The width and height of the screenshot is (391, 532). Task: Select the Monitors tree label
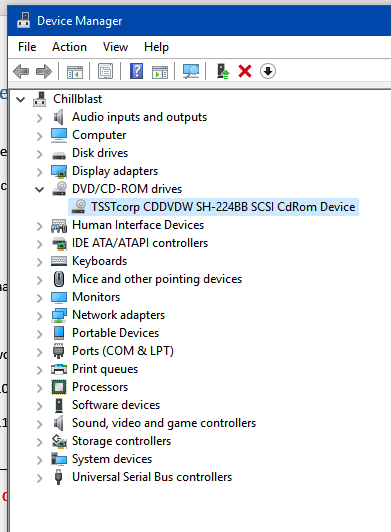tap(96, 297)
